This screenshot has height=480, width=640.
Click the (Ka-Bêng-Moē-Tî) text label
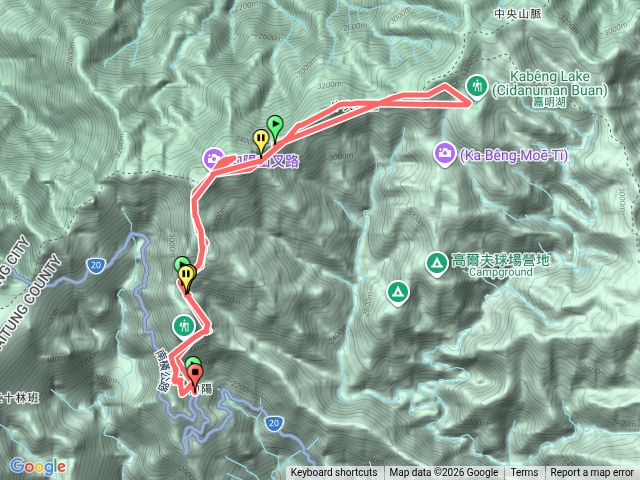click(513, 156)
